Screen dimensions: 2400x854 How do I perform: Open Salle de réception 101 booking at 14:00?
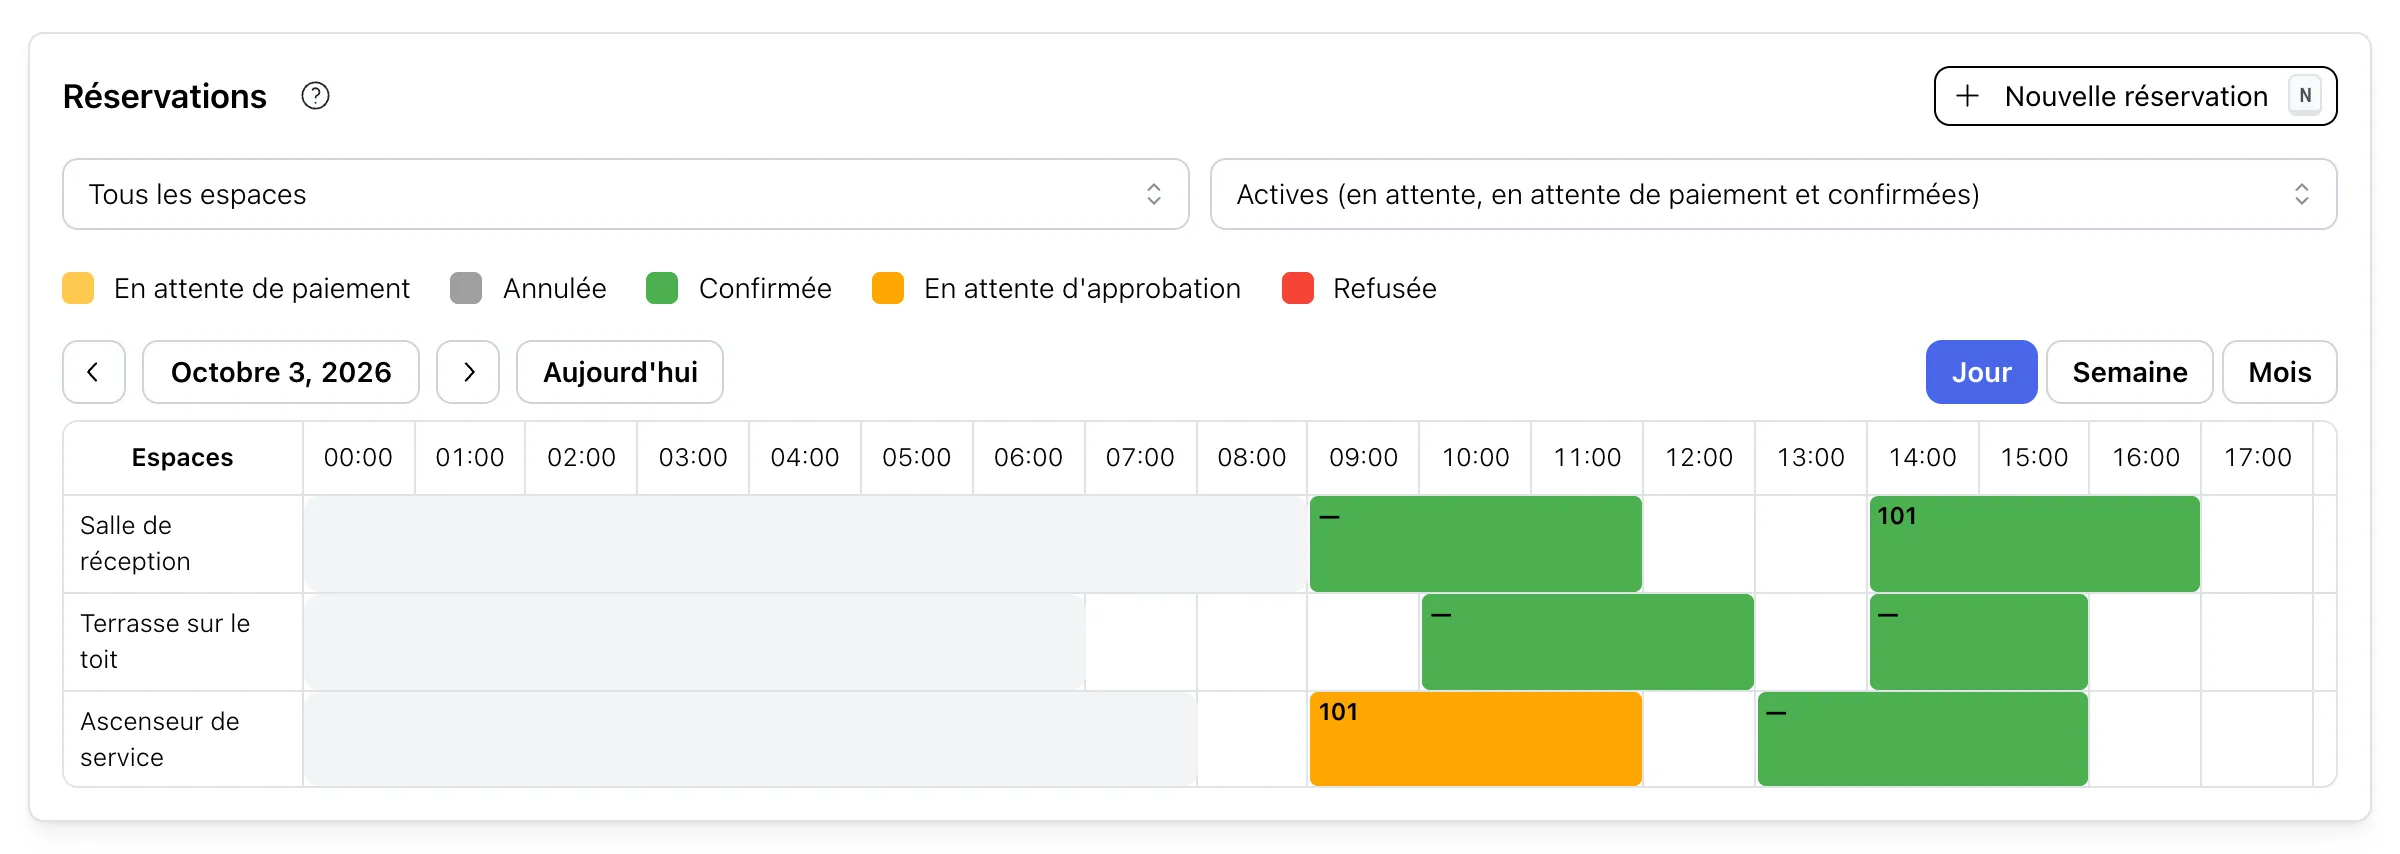[2034, 544]
